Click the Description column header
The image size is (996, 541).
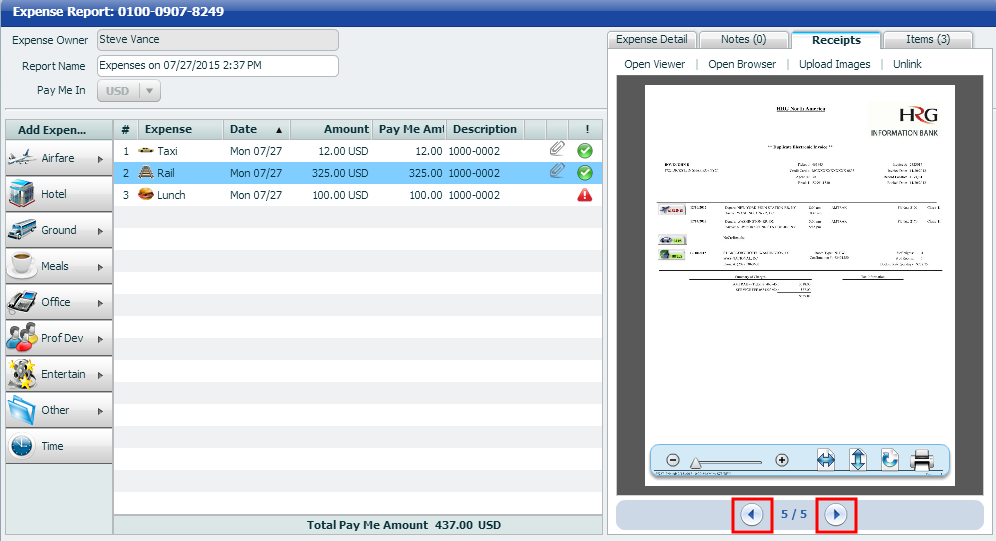coord(486,129)
